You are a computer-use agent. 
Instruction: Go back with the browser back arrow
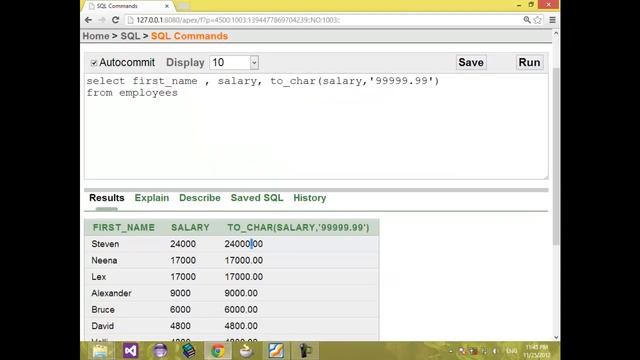tap(89, 20)
